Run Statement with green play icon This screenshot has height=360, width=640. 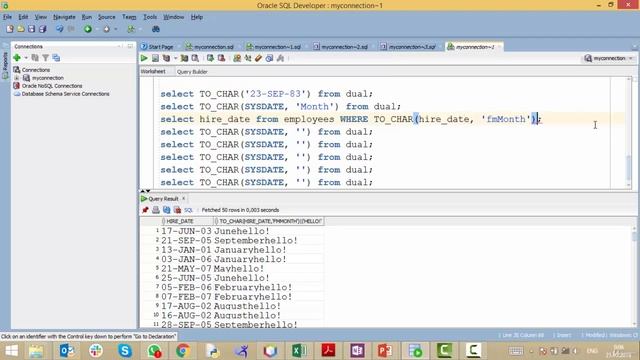point(144,58)
